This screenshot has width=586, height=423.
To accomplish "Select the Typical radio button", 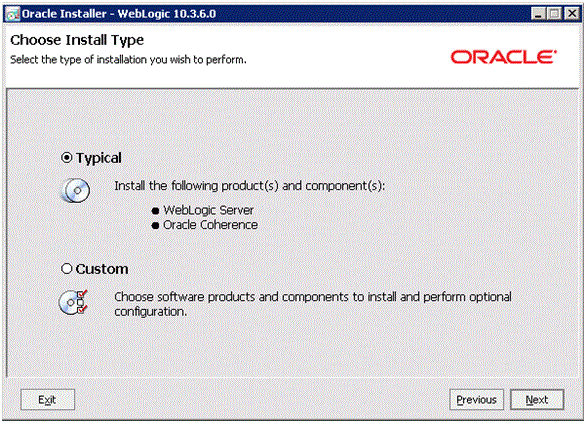I will pyautogui.click(x=67, y=158).
